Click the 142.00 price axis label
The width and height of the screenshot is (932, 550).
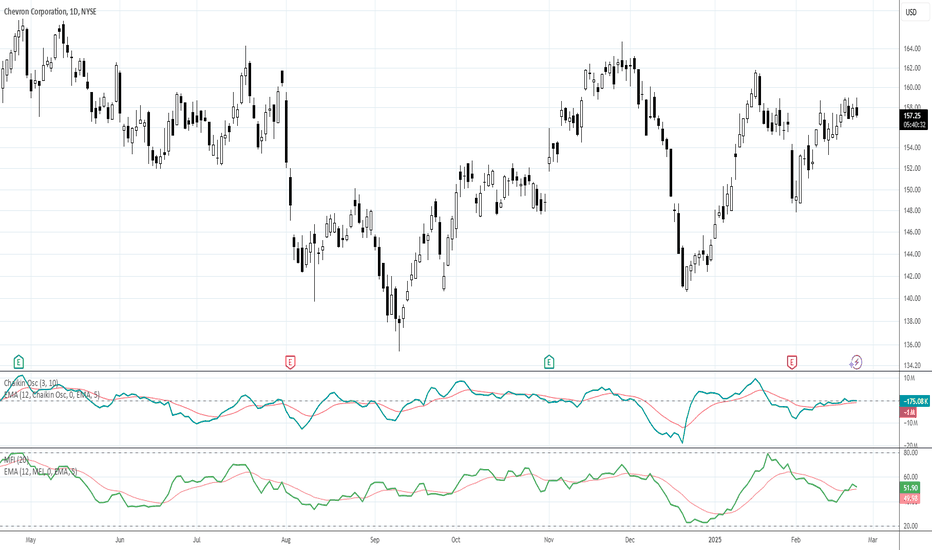pyautogui.click(x=912, y=276)
